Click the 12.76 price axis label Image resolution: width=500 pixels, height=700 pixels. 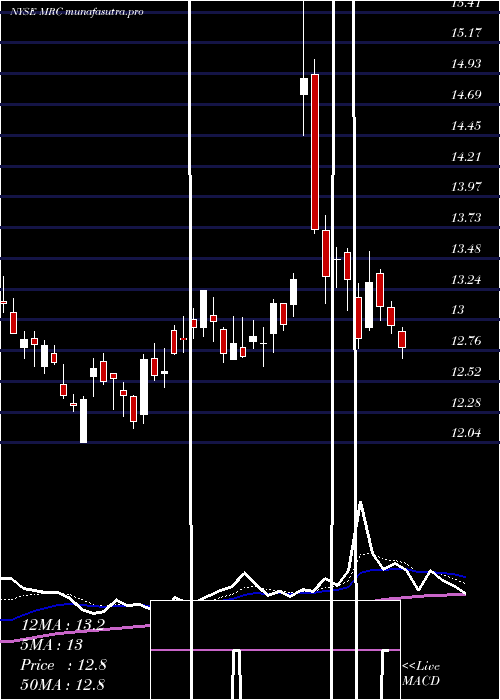click(467, 342)
